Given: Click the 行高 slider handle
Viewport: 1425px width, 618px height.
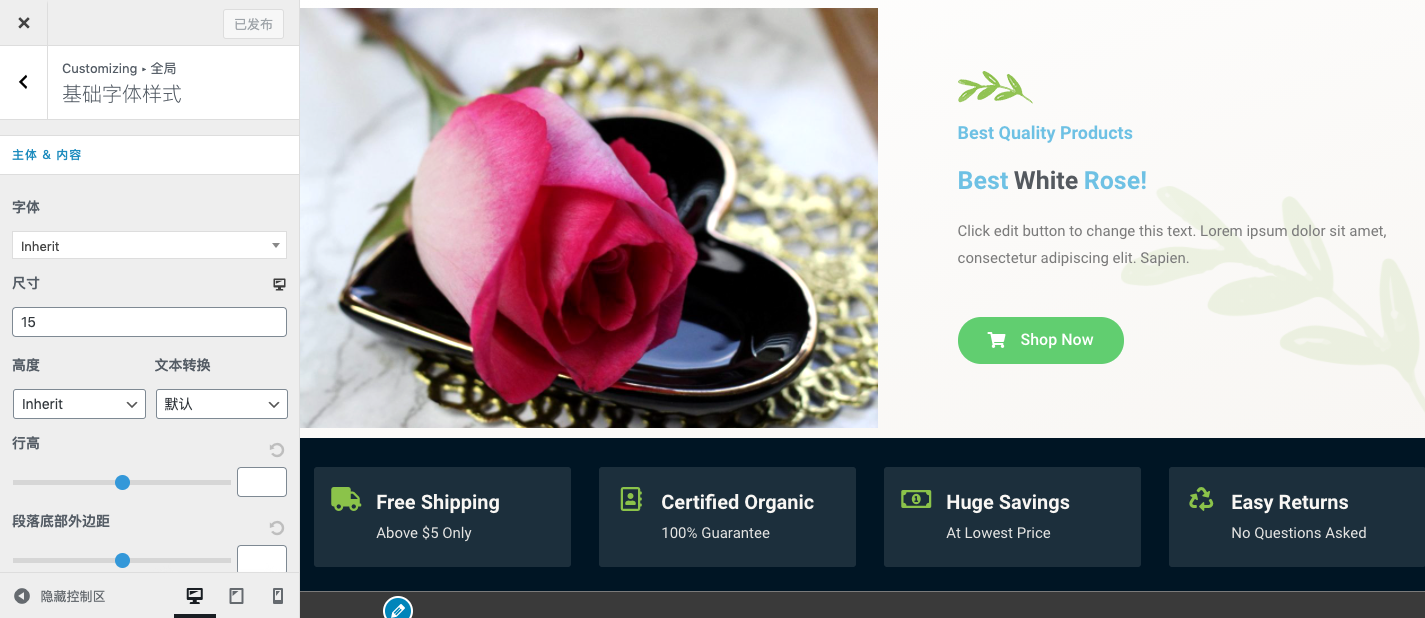Looking at the screenshot, I should tap(122, 482).
